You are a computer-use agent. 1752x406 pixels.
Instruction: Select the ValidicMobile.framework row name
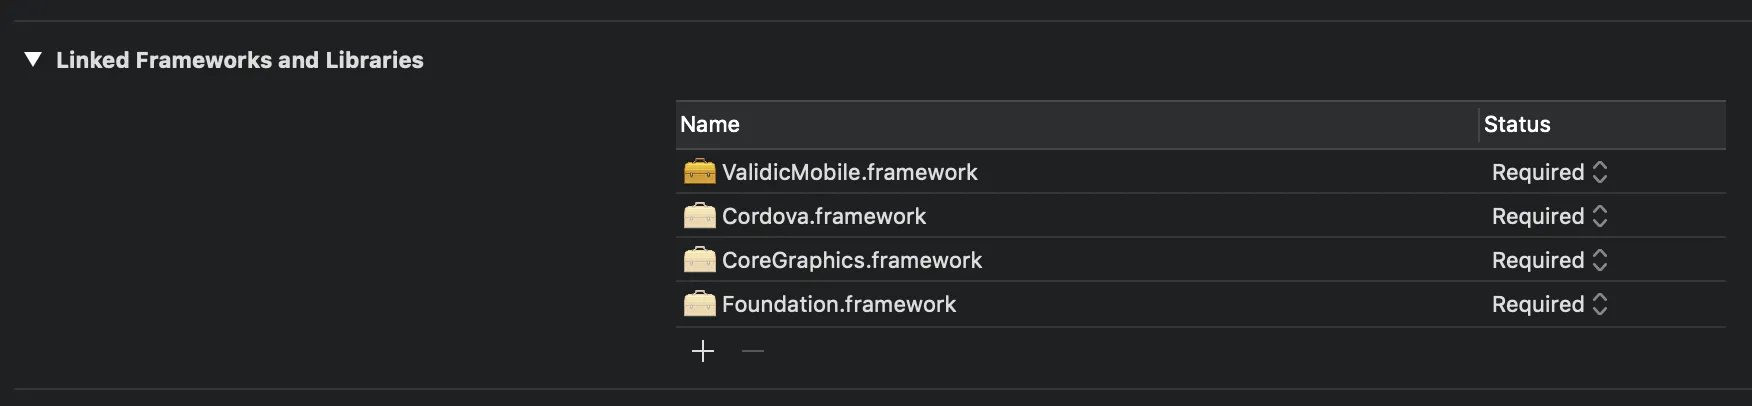tap(849, 172)
